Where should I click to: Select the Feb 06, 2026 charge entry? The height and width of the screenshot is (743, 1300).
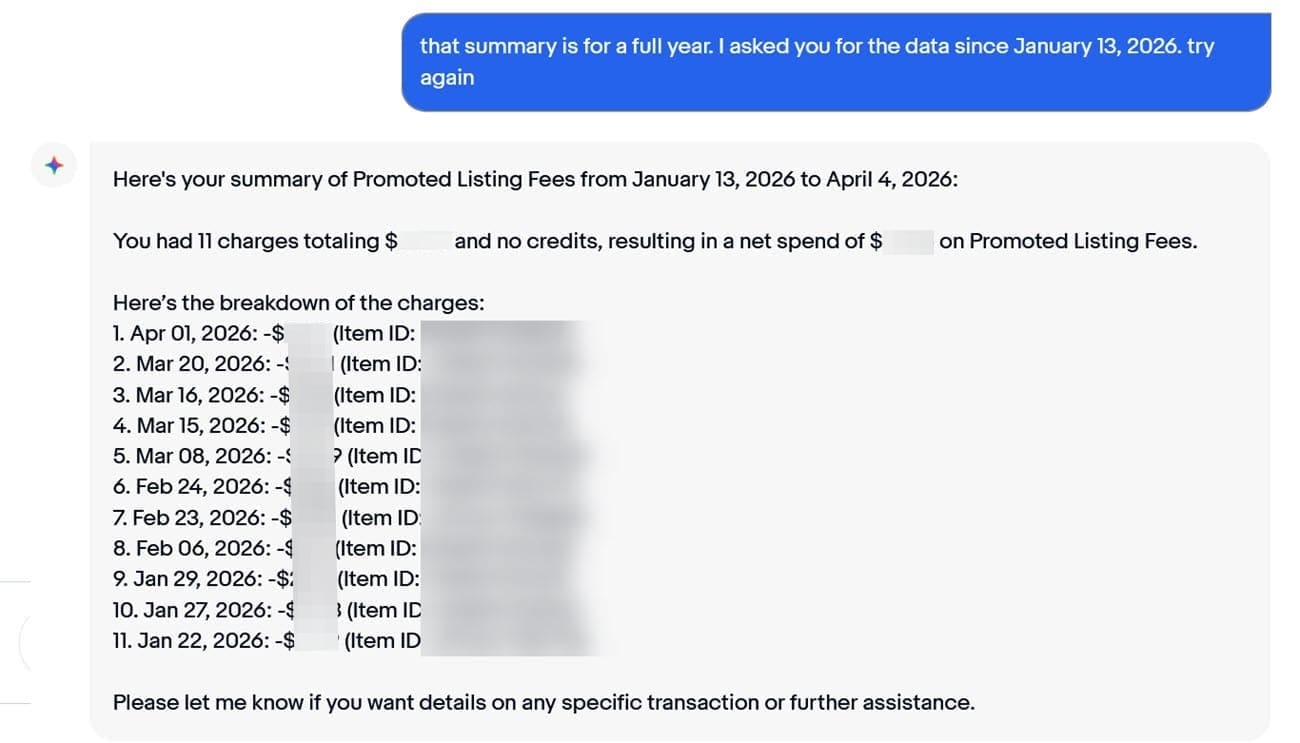click(202, 548)
